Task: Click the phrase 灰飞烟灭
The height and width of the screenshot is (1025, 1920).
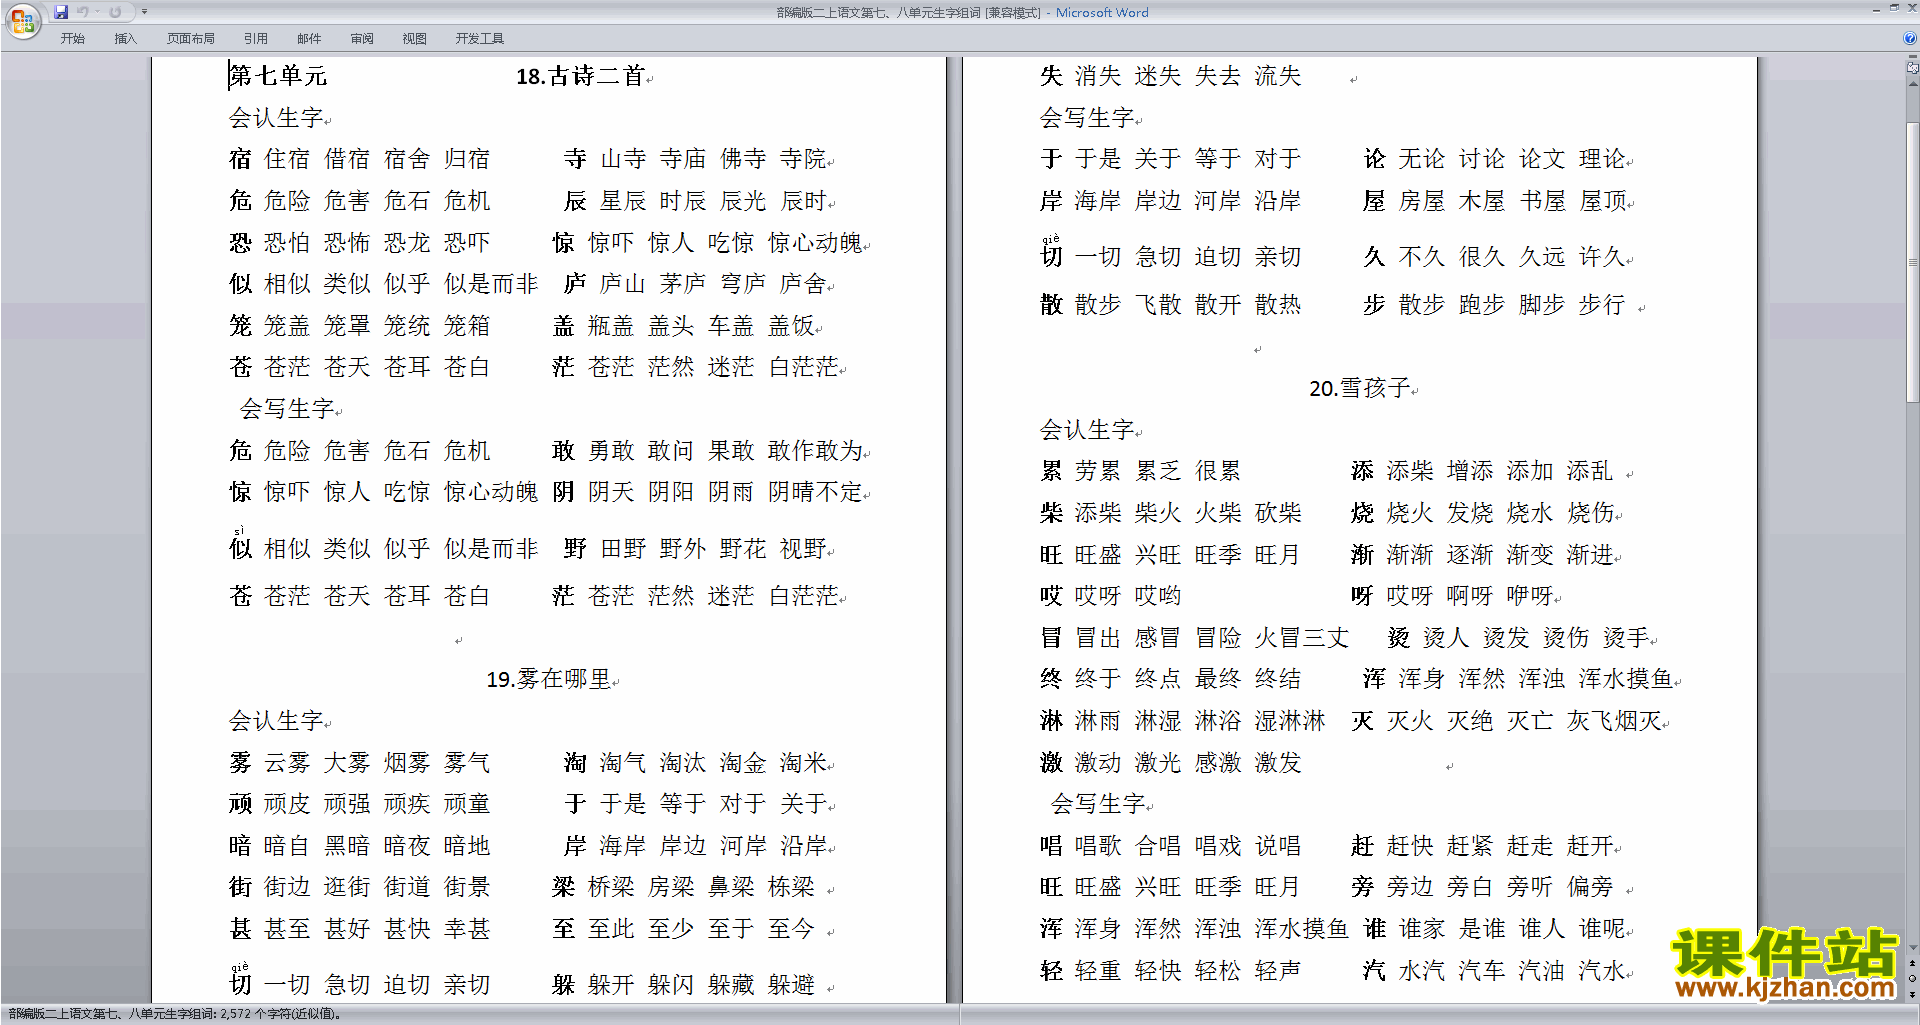Action: [x=1614, y=721]
